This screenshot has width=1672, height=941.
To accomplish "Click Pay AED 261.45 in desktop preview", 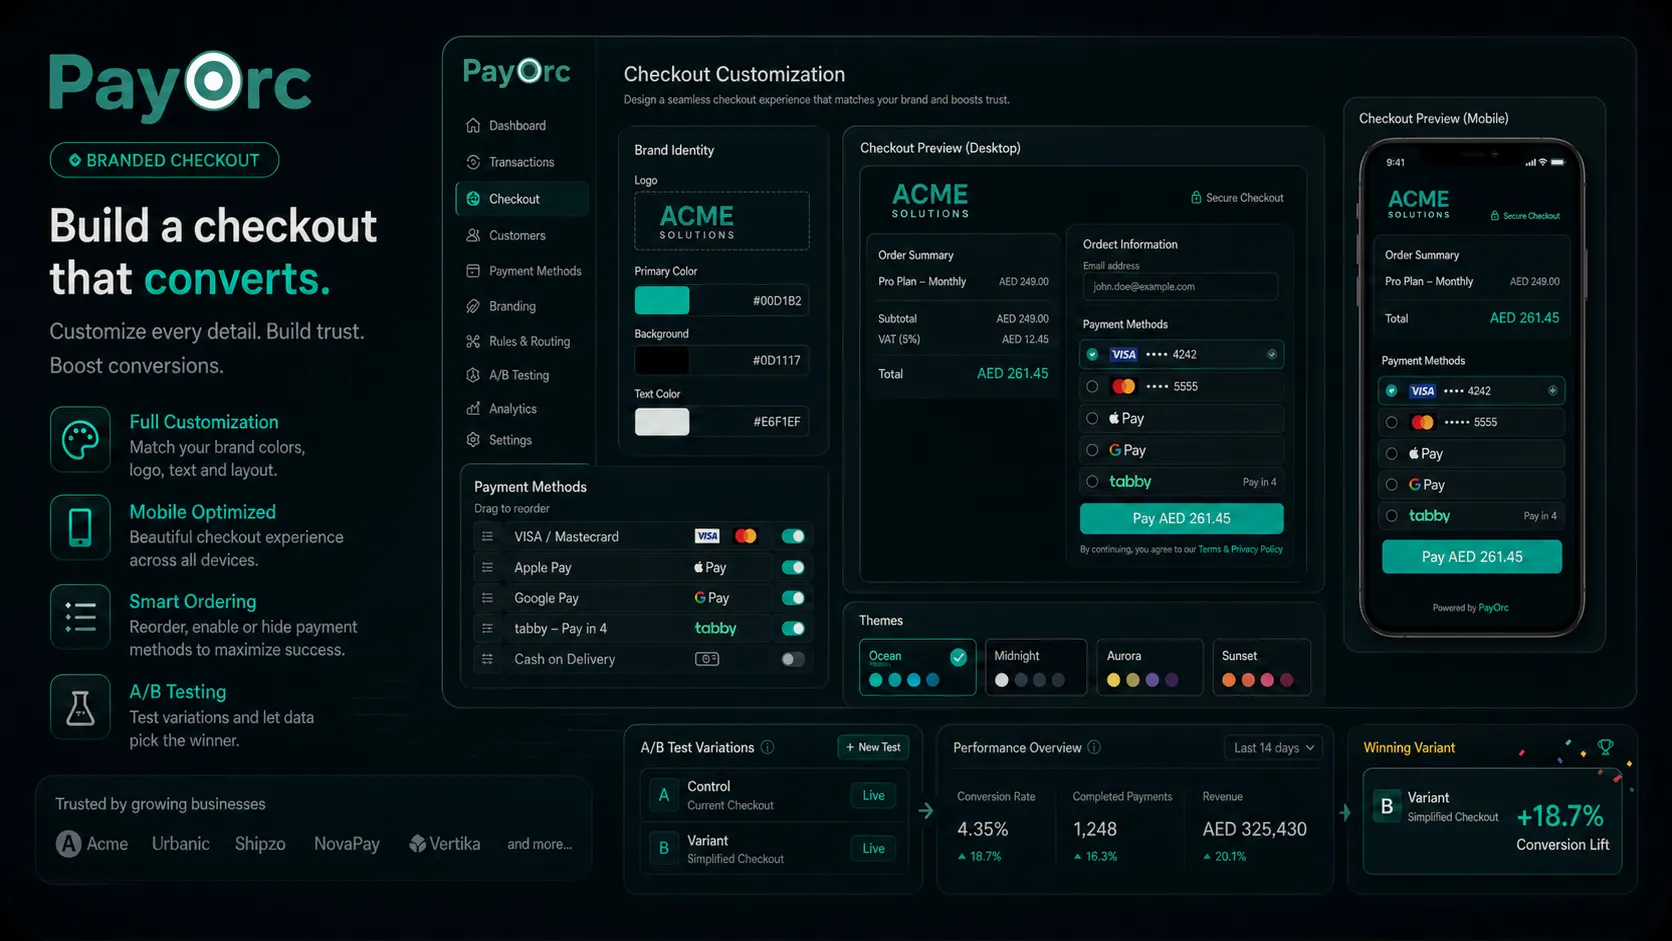I will point(1181,519).
